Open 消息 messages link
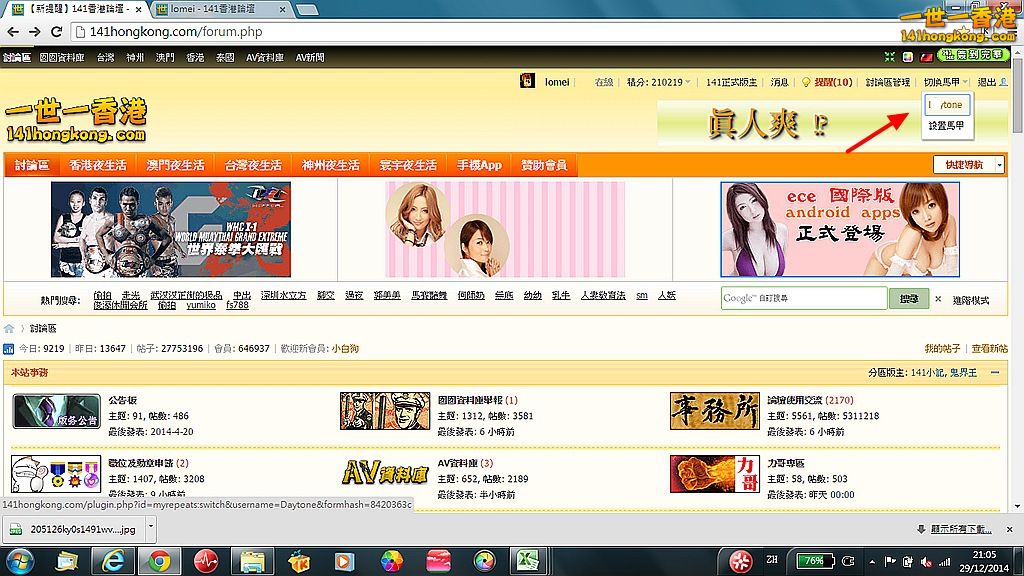 coord(779,82)
